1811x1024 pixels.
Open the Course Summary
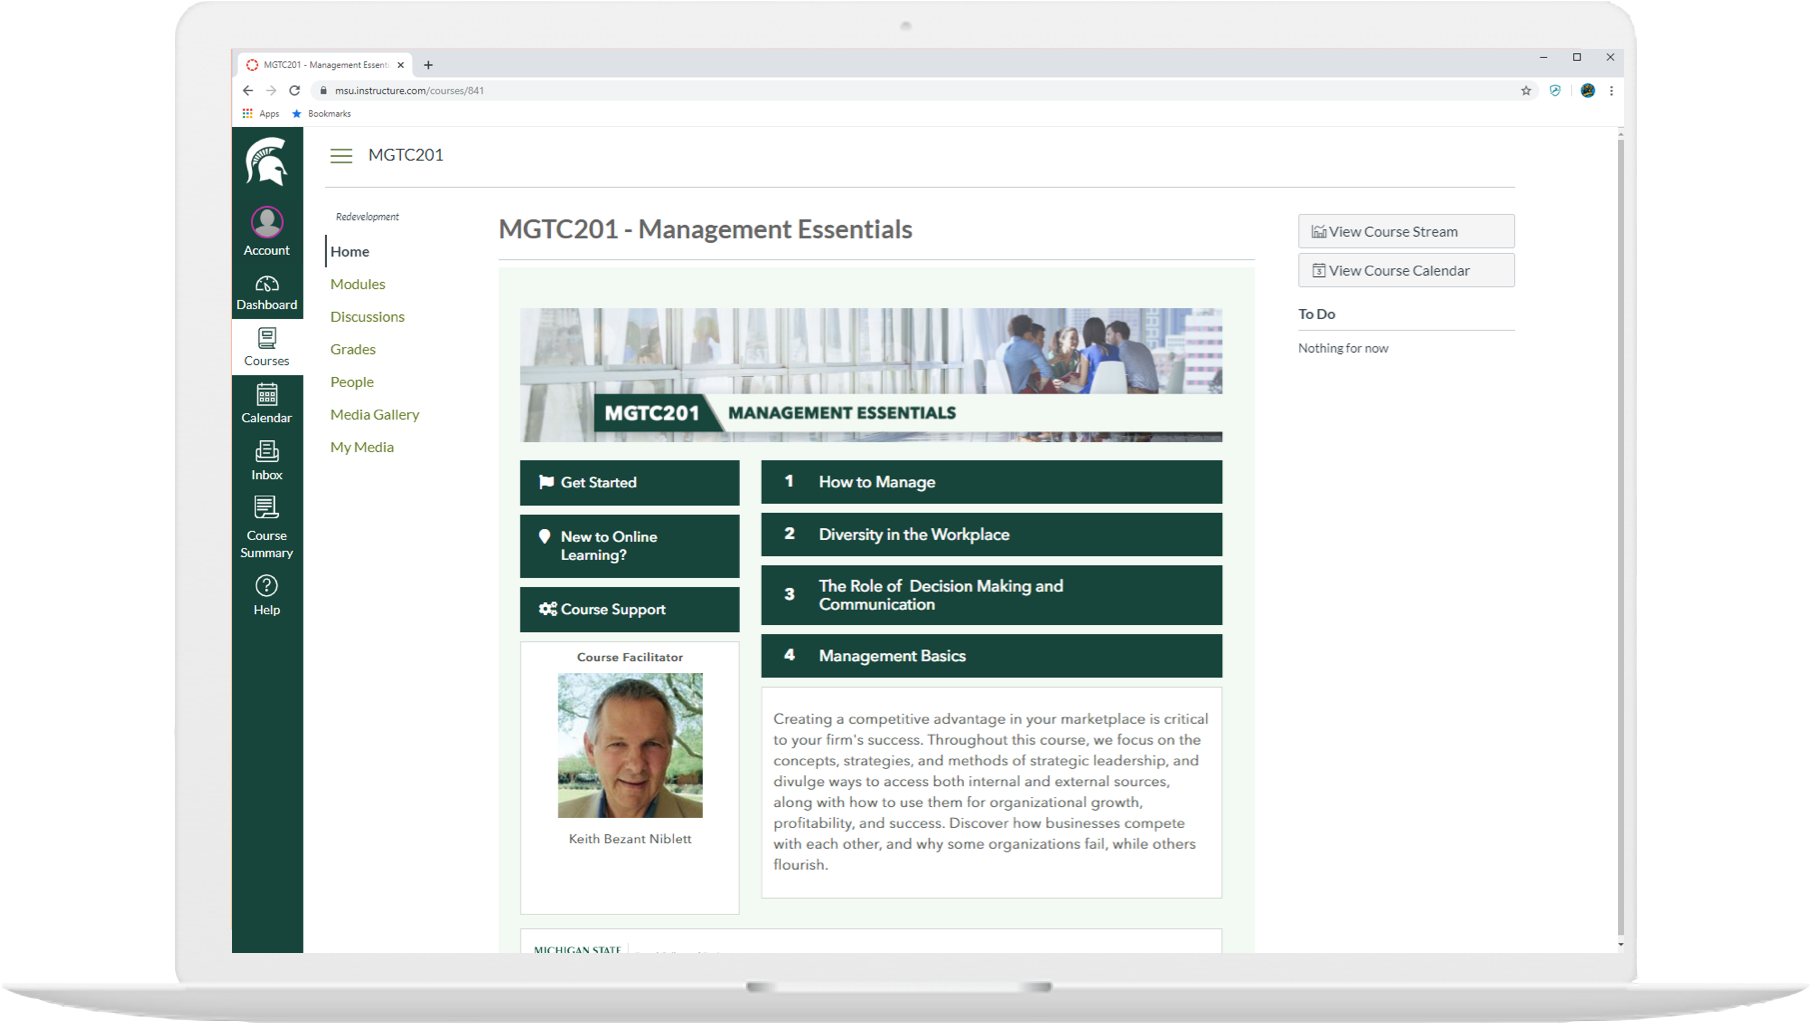click(266, 527)
